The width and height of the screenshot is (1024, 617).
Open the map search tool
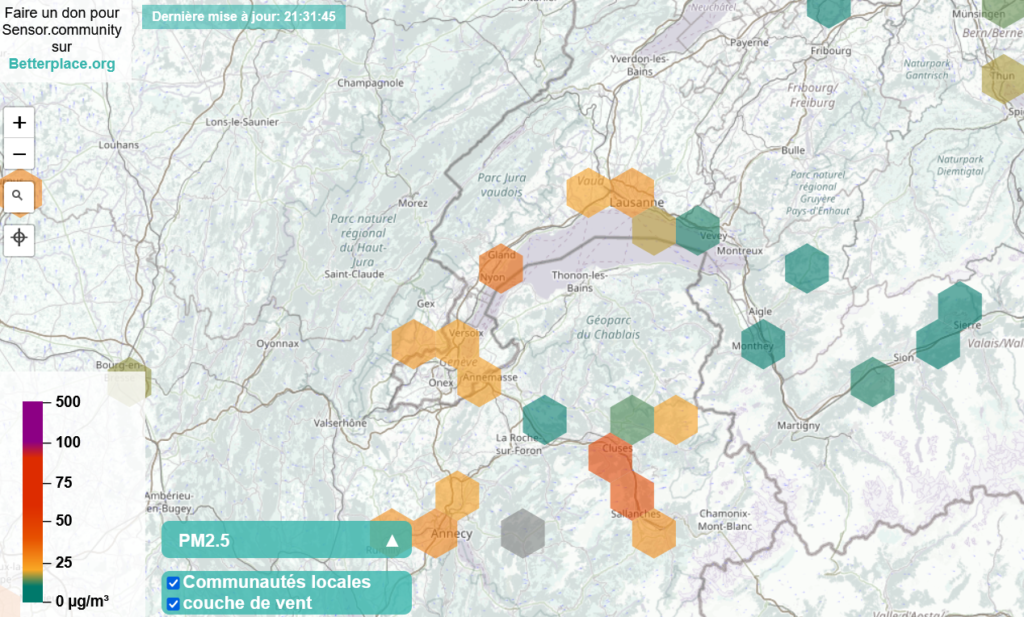pyautogui.click(x=19, y=196)
